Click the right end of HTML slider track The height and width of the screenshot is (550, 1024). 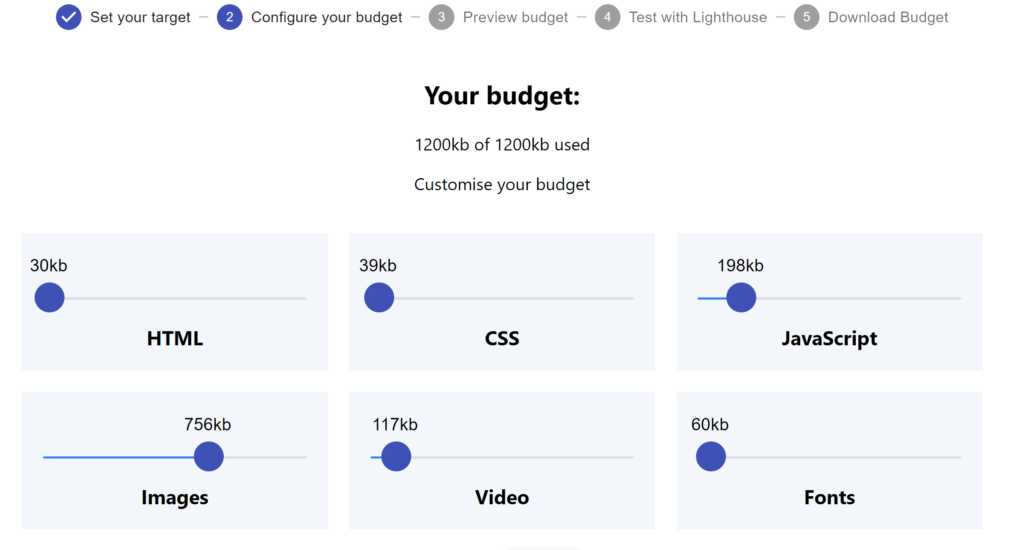tap(304, 299)
